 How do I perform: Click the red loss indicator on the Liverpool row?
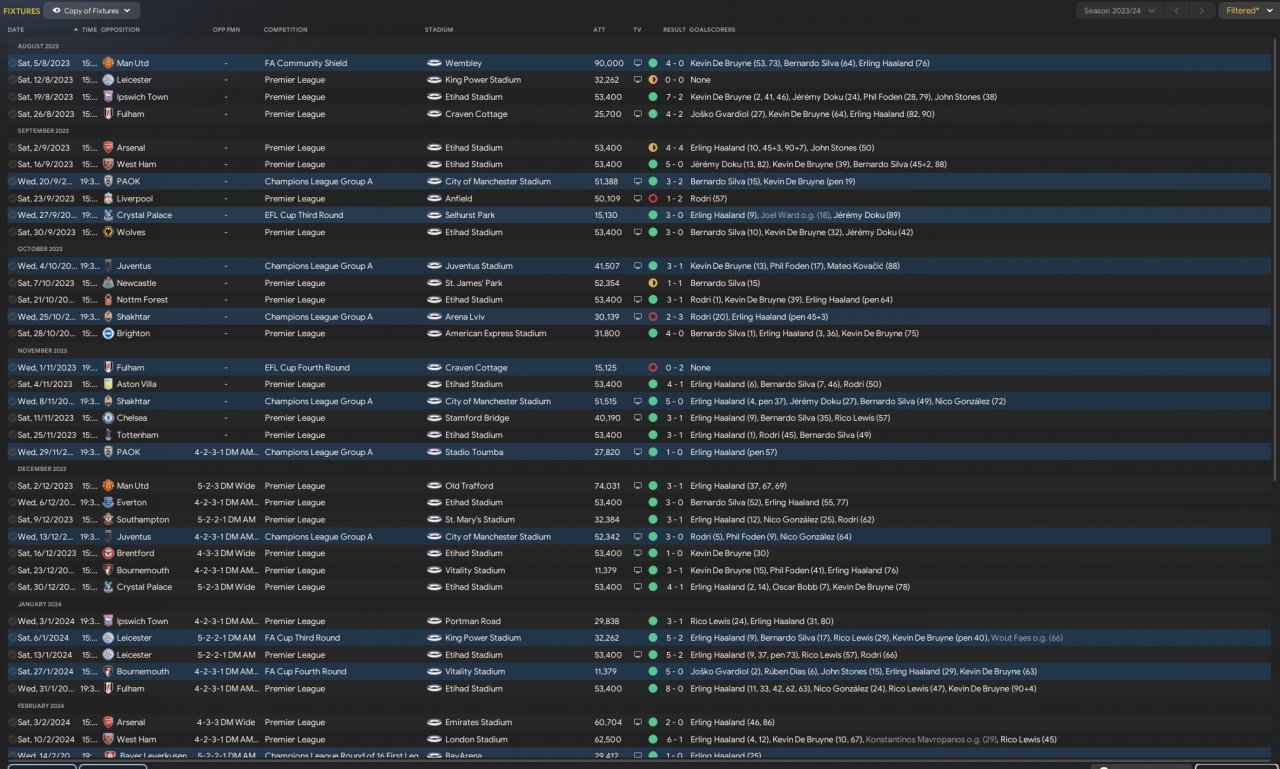(653, 199)
